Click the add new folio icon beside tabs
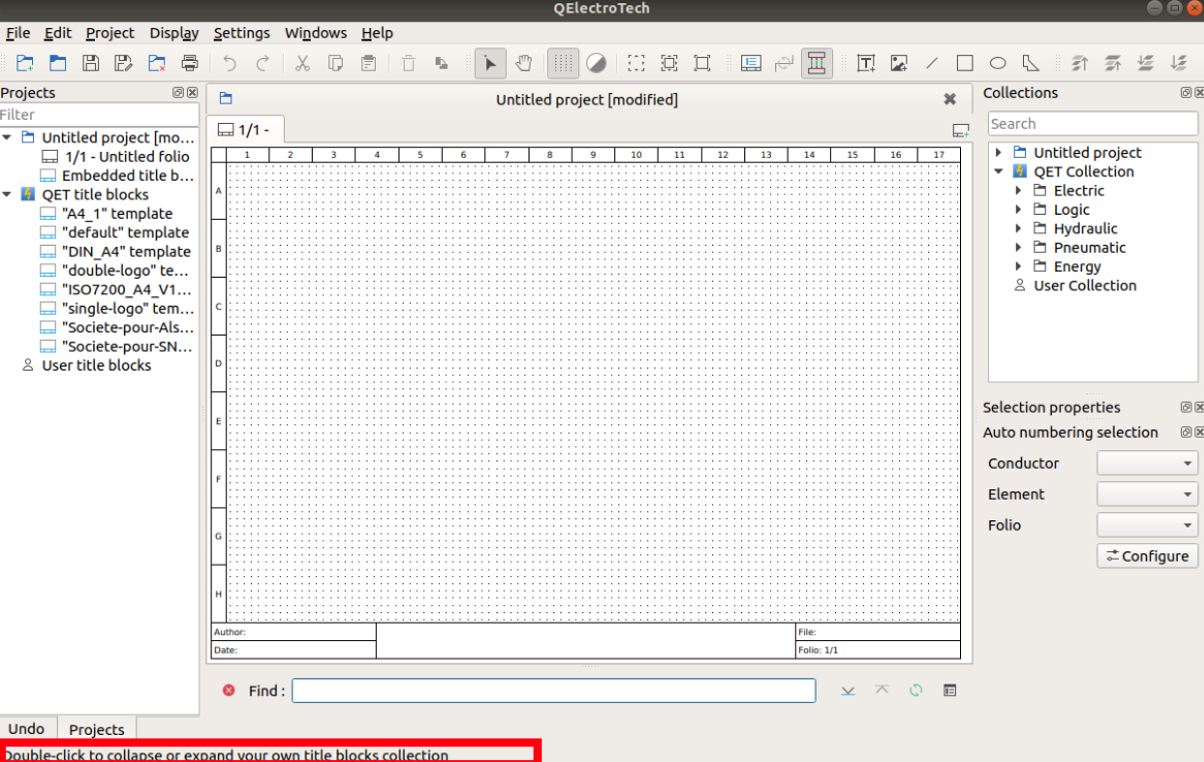 [960, 131]
